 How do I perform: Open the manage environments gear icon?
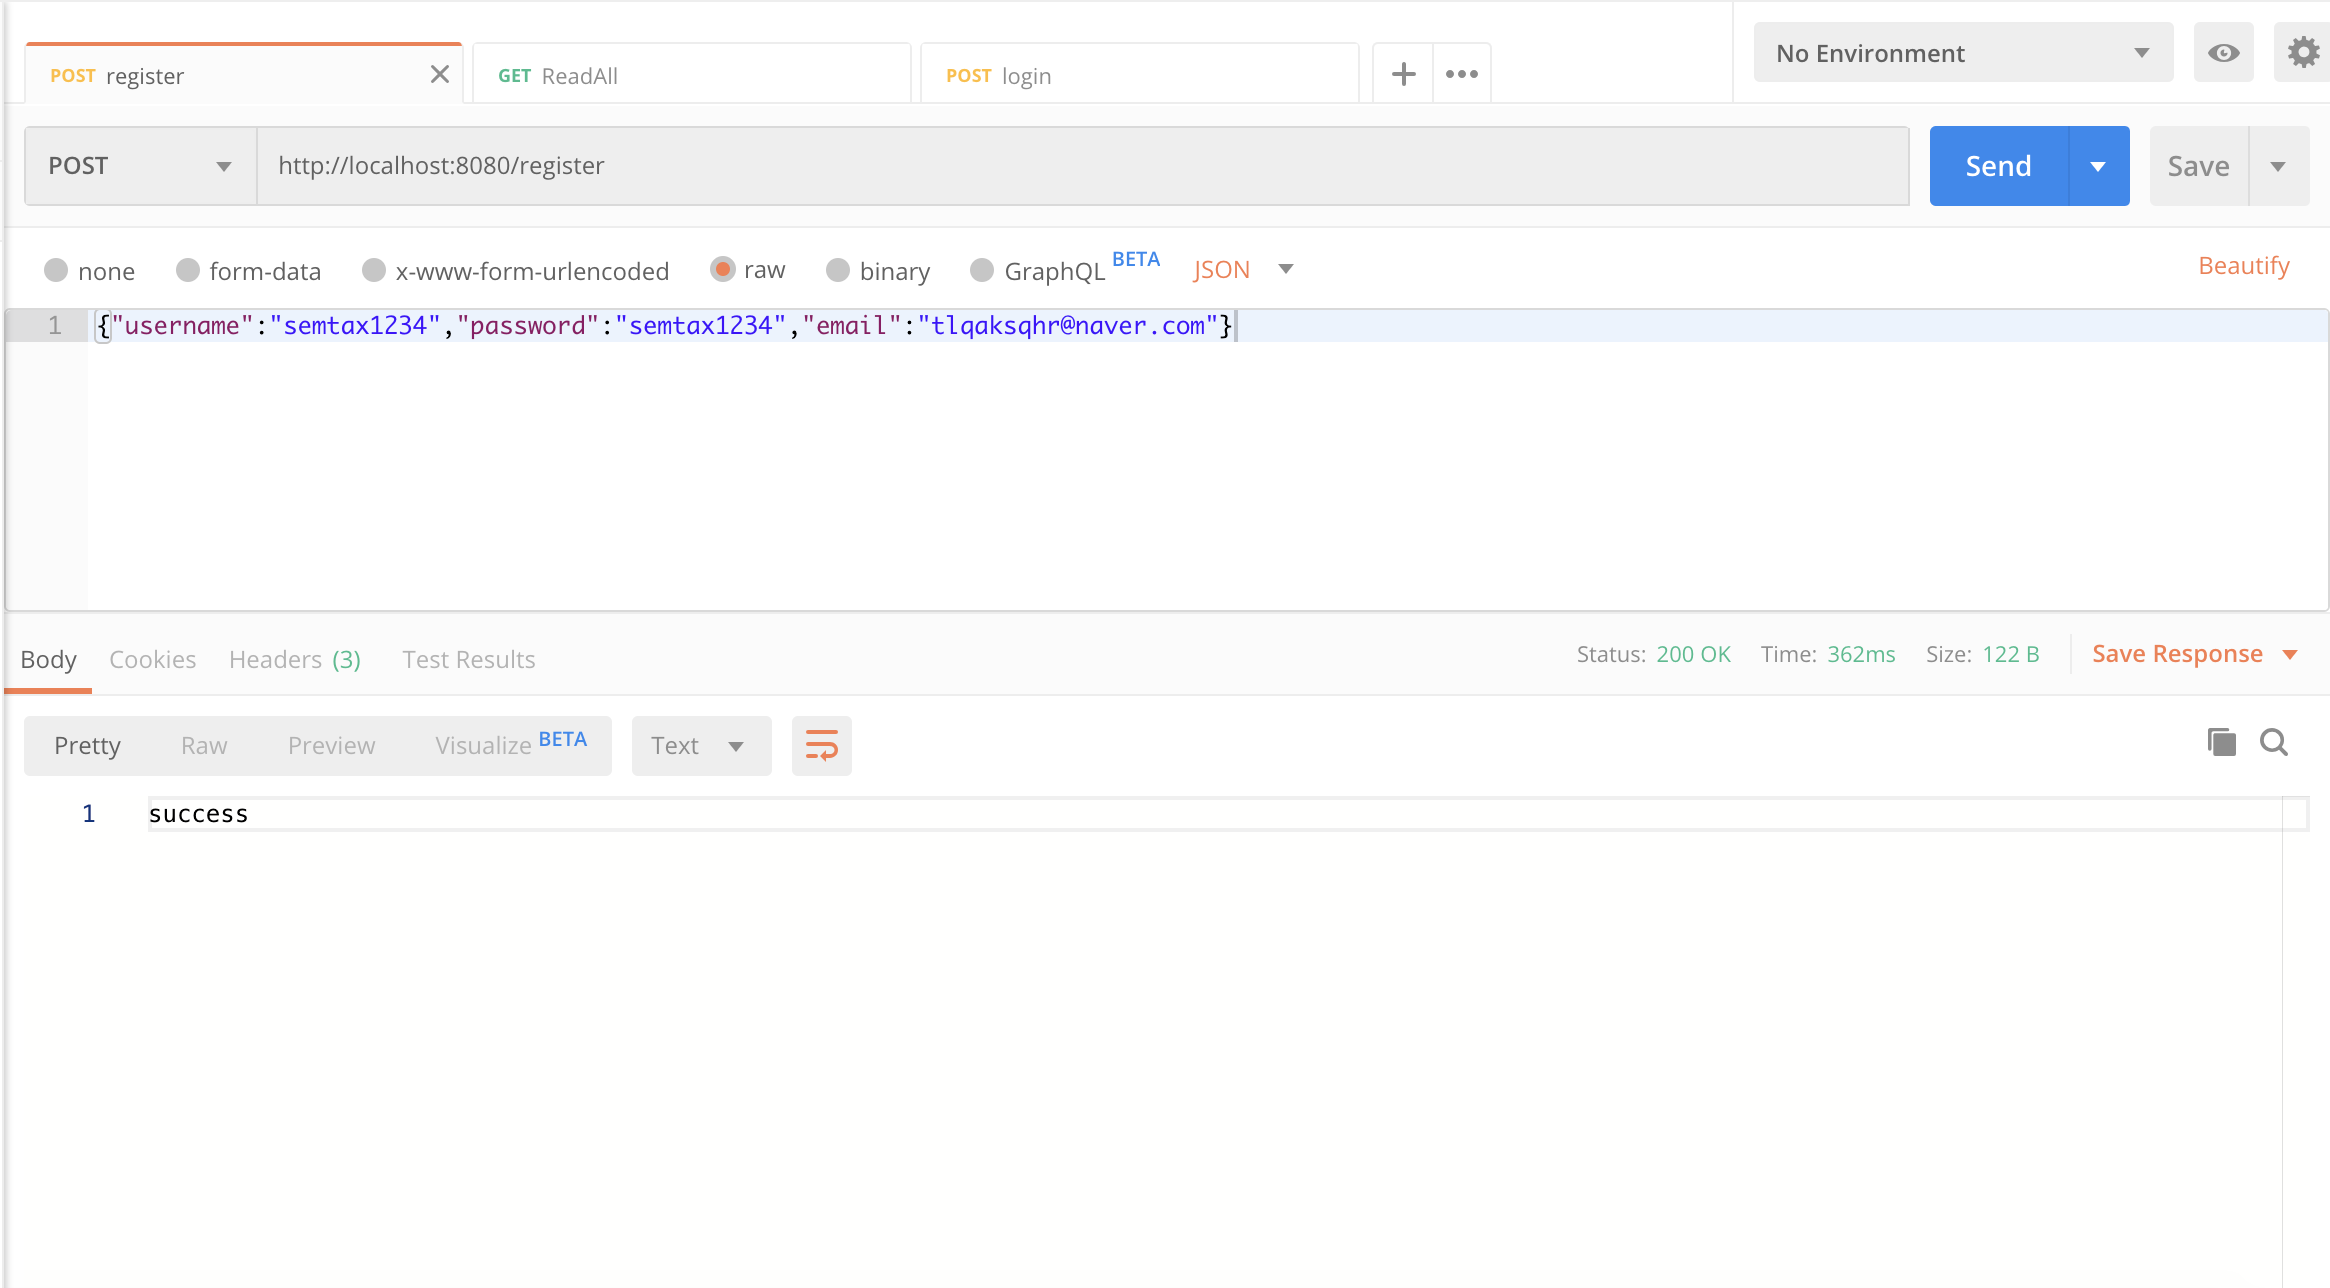pyautogui.click(x=2303, y=53)
